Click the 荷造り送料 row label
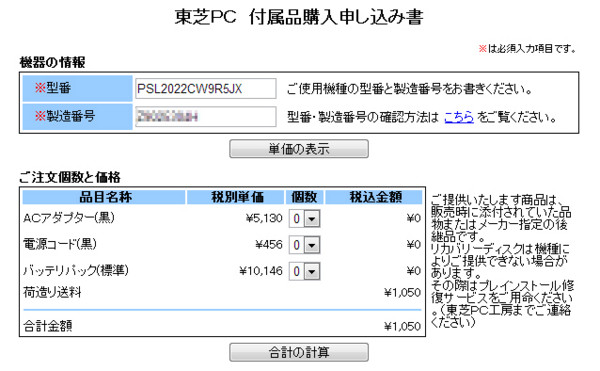Image resolution: width=600 pixels, height=371 pixels. click(52, 293)
